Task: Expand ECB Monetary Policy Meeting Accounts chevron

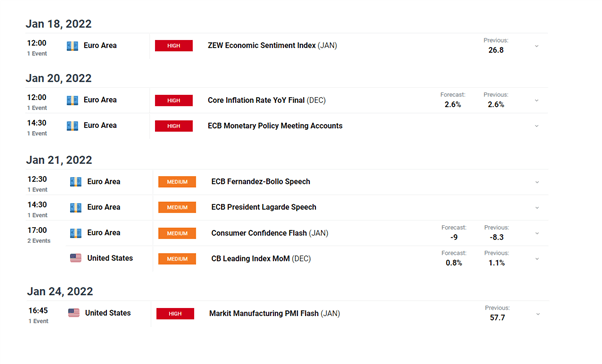Action: click(537, 126)
